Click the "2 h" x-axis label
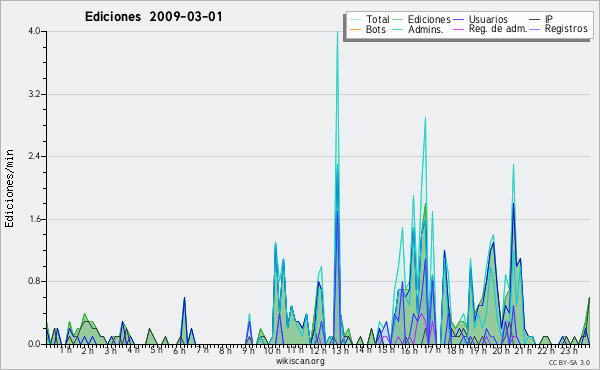The width and height of the screenshot is (600, 370). coord(88,350)
